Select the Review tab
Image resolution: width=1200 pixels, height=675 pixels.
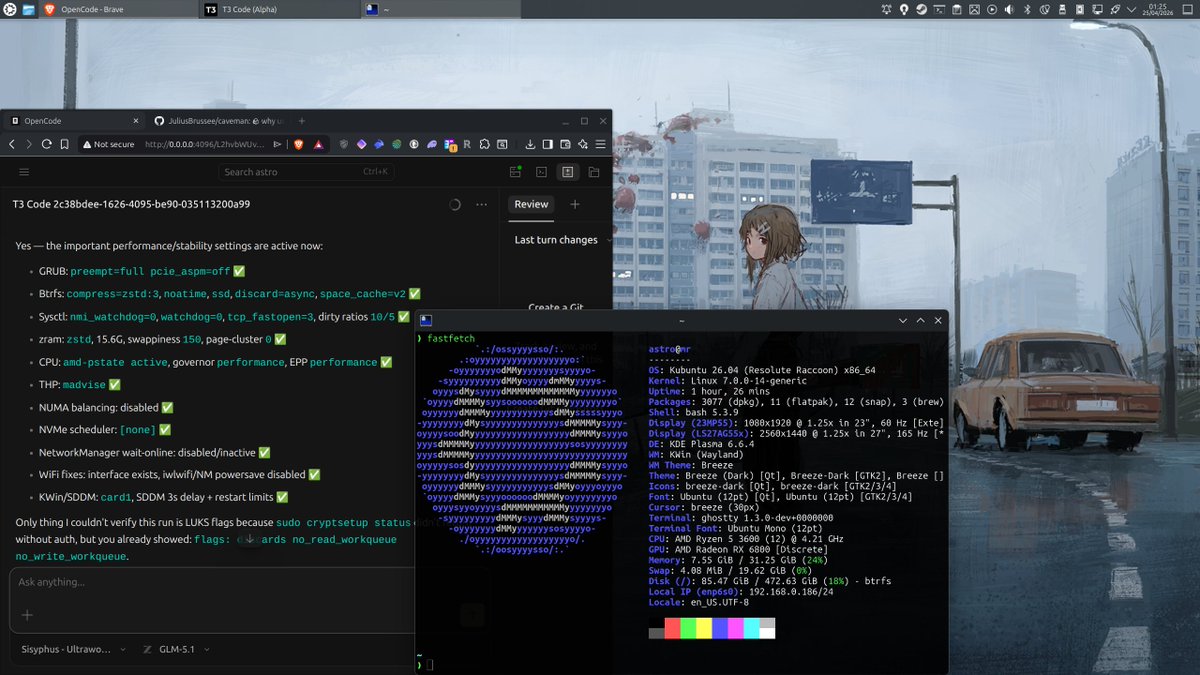coord(531,204)
